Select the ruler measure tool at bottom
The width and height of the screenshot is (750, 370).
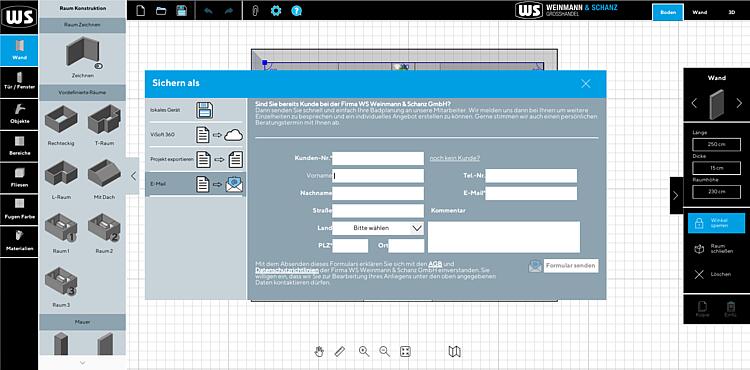click(340, 351)
